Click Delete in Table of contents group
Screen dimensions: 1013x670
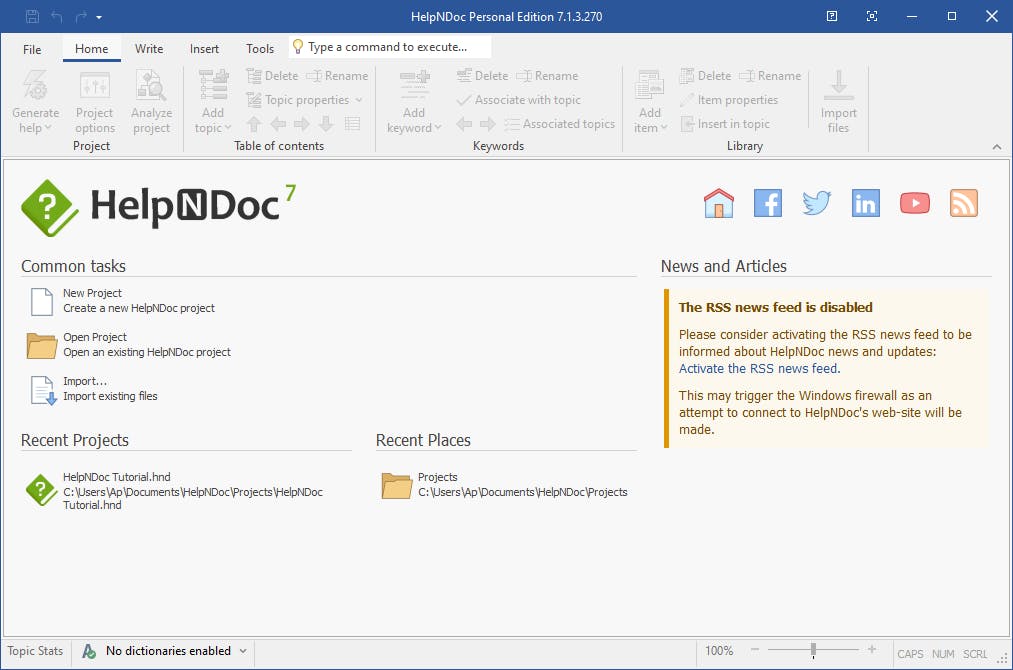click(273, 76)
